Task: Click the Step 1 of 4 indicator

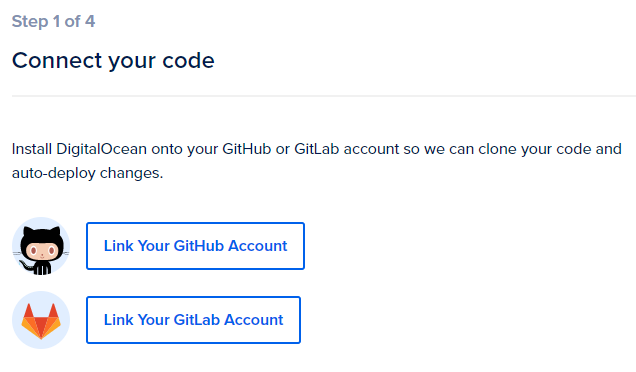Action: [53, 22]
